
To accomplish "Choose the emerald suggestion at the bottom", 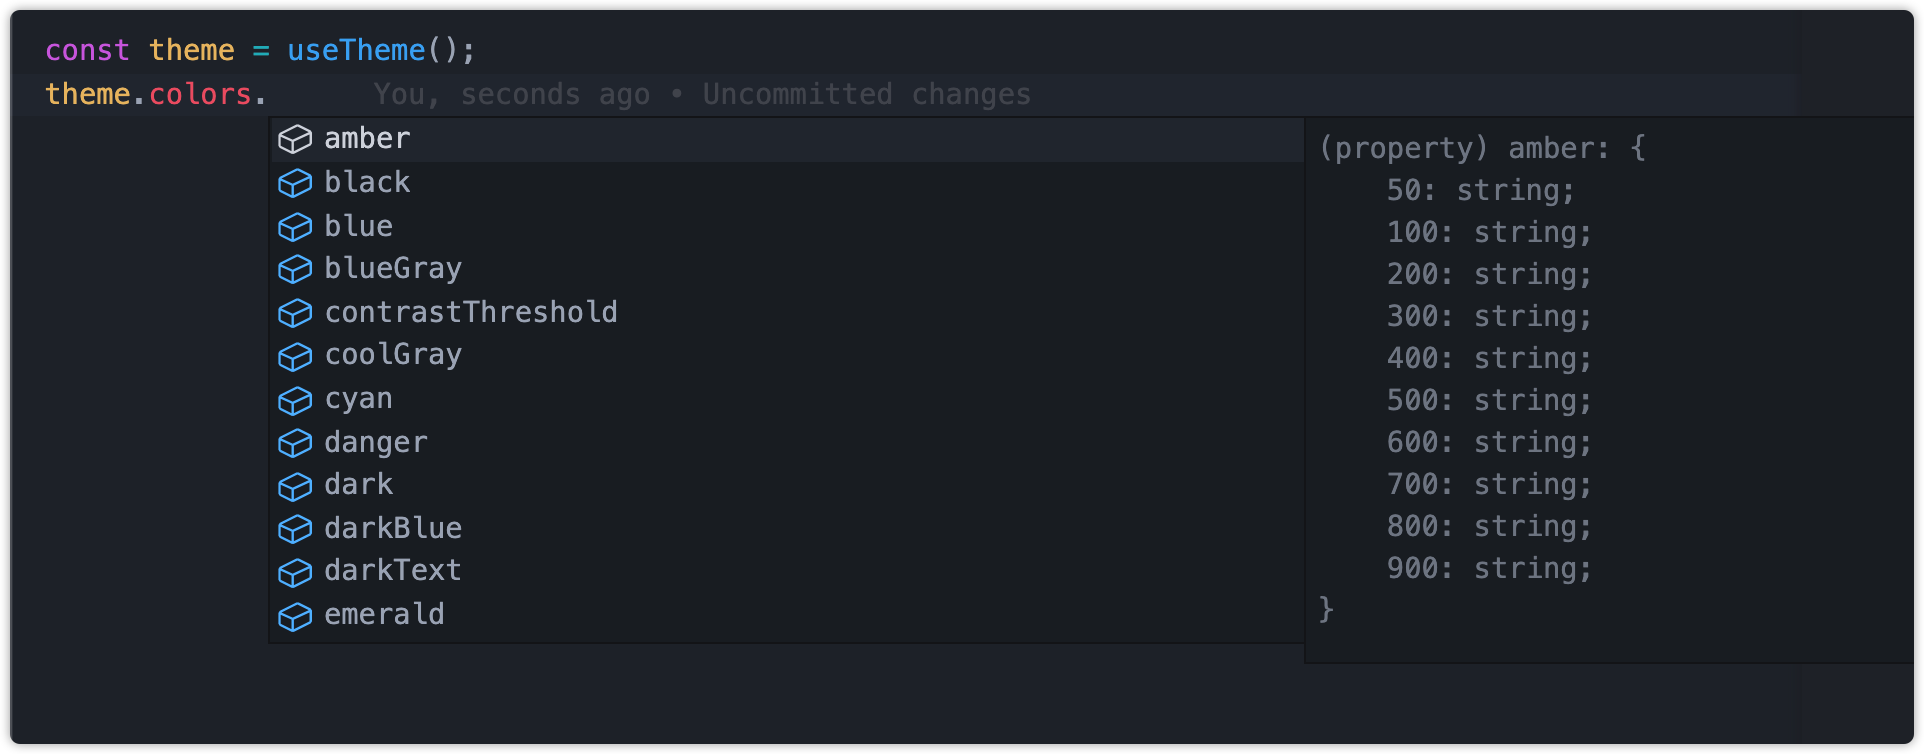I will click(x=384, y=614).
